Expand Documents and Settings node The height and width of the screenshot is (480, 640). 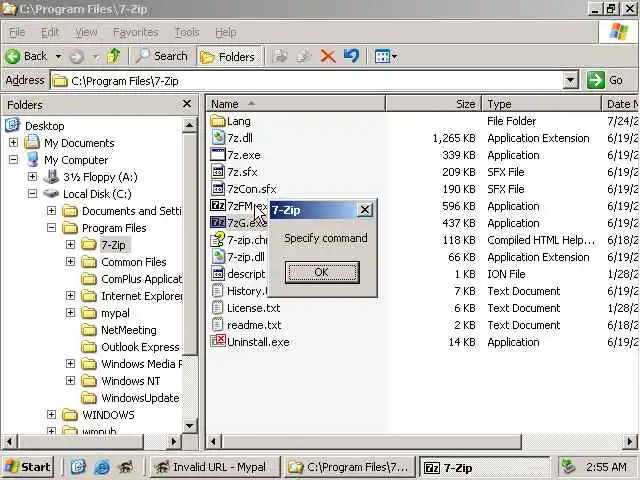tap(51, 211)
